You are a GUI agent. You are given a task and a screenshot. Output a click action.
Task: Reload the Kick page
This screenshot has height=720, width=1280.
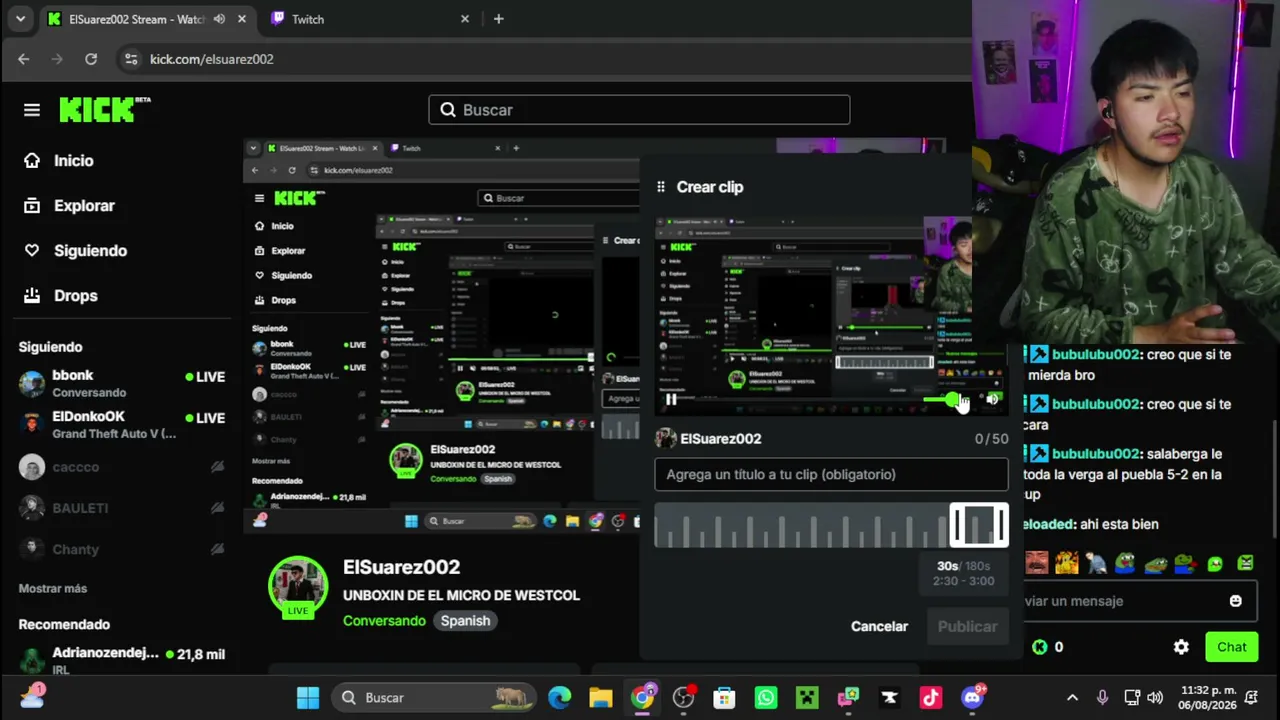(91, 59)
